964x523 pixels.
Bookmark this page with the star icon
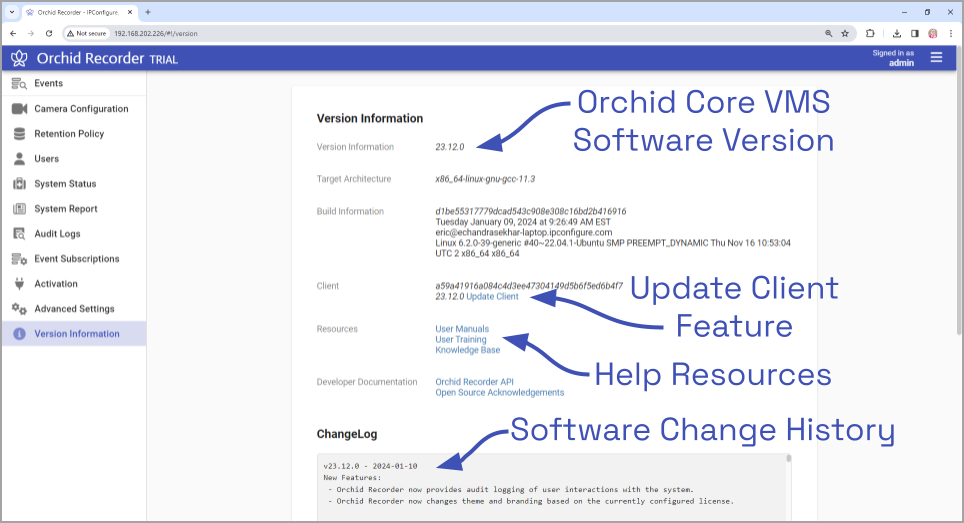[x=845, y=34]
